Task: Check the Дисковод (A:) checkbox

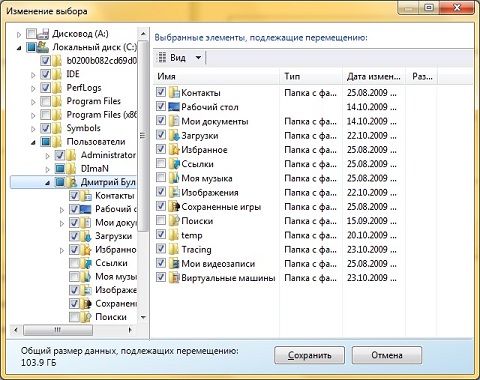Action: click(x=31, y=34)
